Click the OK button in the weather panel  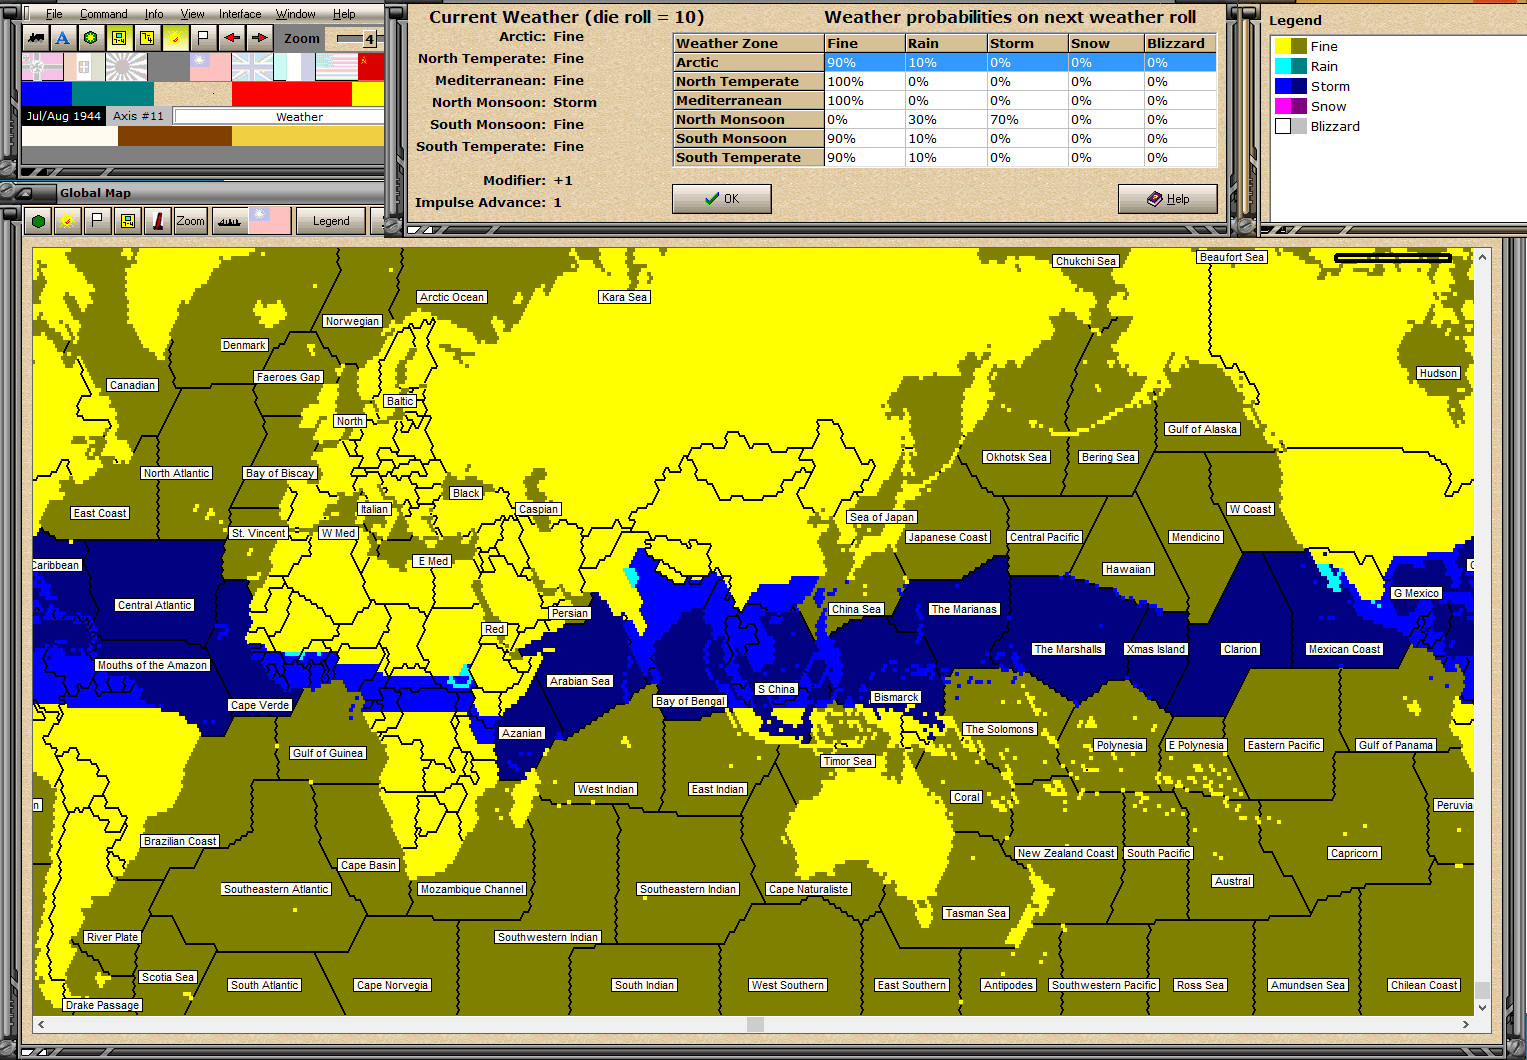(x=722, y=199)
